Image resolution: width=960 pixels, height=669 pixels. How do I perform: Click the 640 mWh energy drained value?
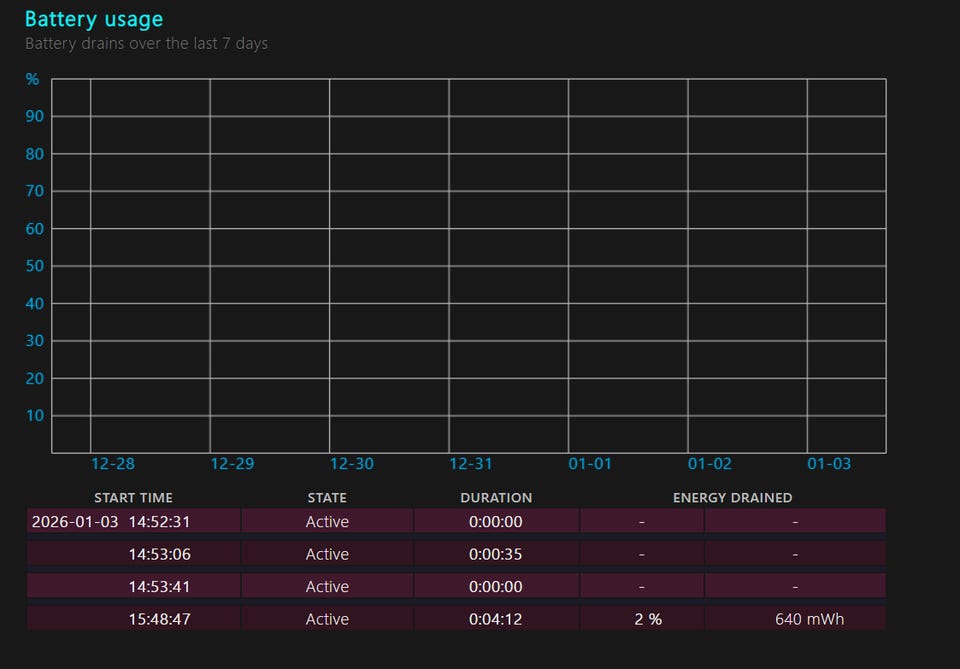coord(809,619)
